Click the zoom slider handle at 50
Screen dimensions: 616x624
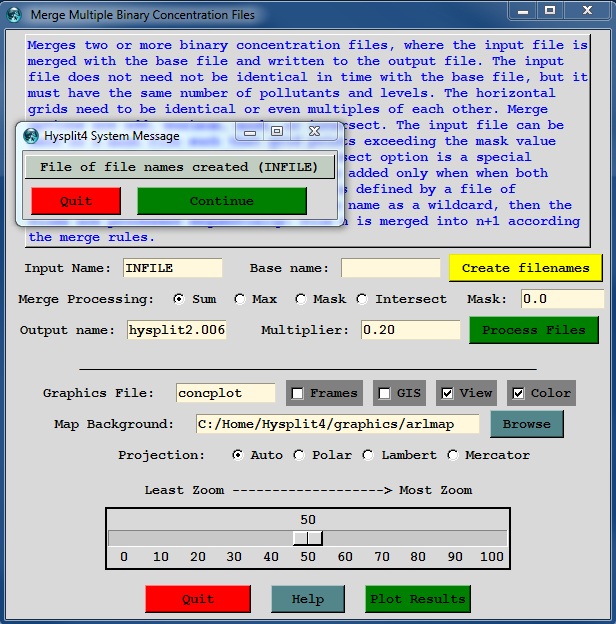click(x=308, y=538)
